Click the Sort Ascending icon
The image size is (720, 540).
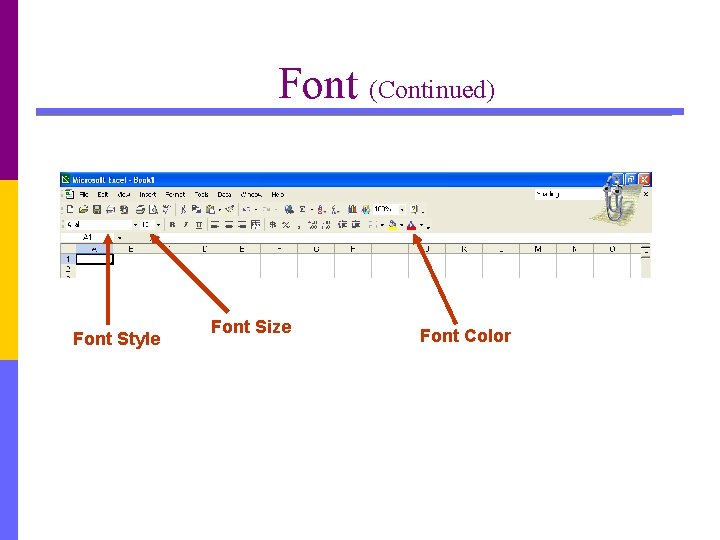point(321,209)
